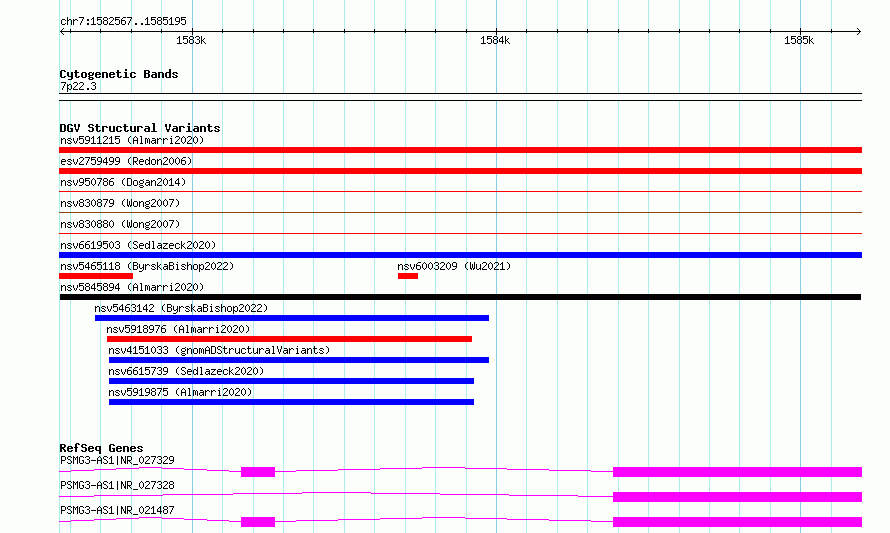This screenshot has height=533, width=890.
Task: Click the nsv5845894 (Almarri2020) label
Action: 132,287
